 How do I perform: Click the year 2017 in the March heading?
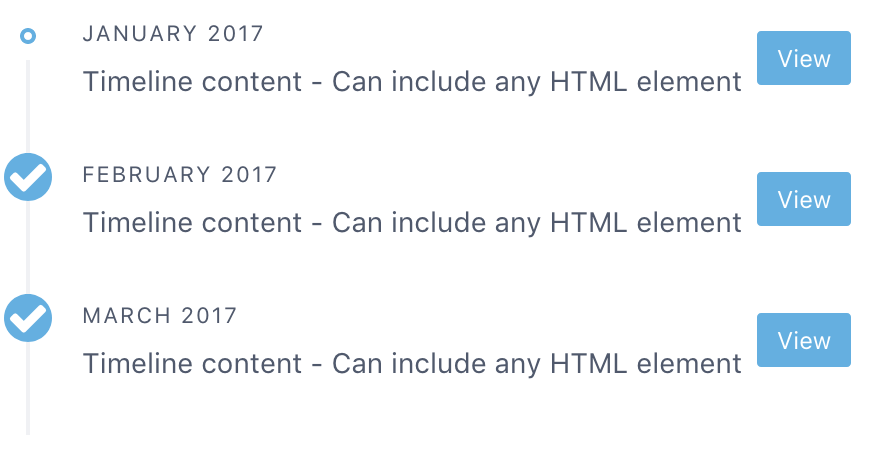[210, 316]
